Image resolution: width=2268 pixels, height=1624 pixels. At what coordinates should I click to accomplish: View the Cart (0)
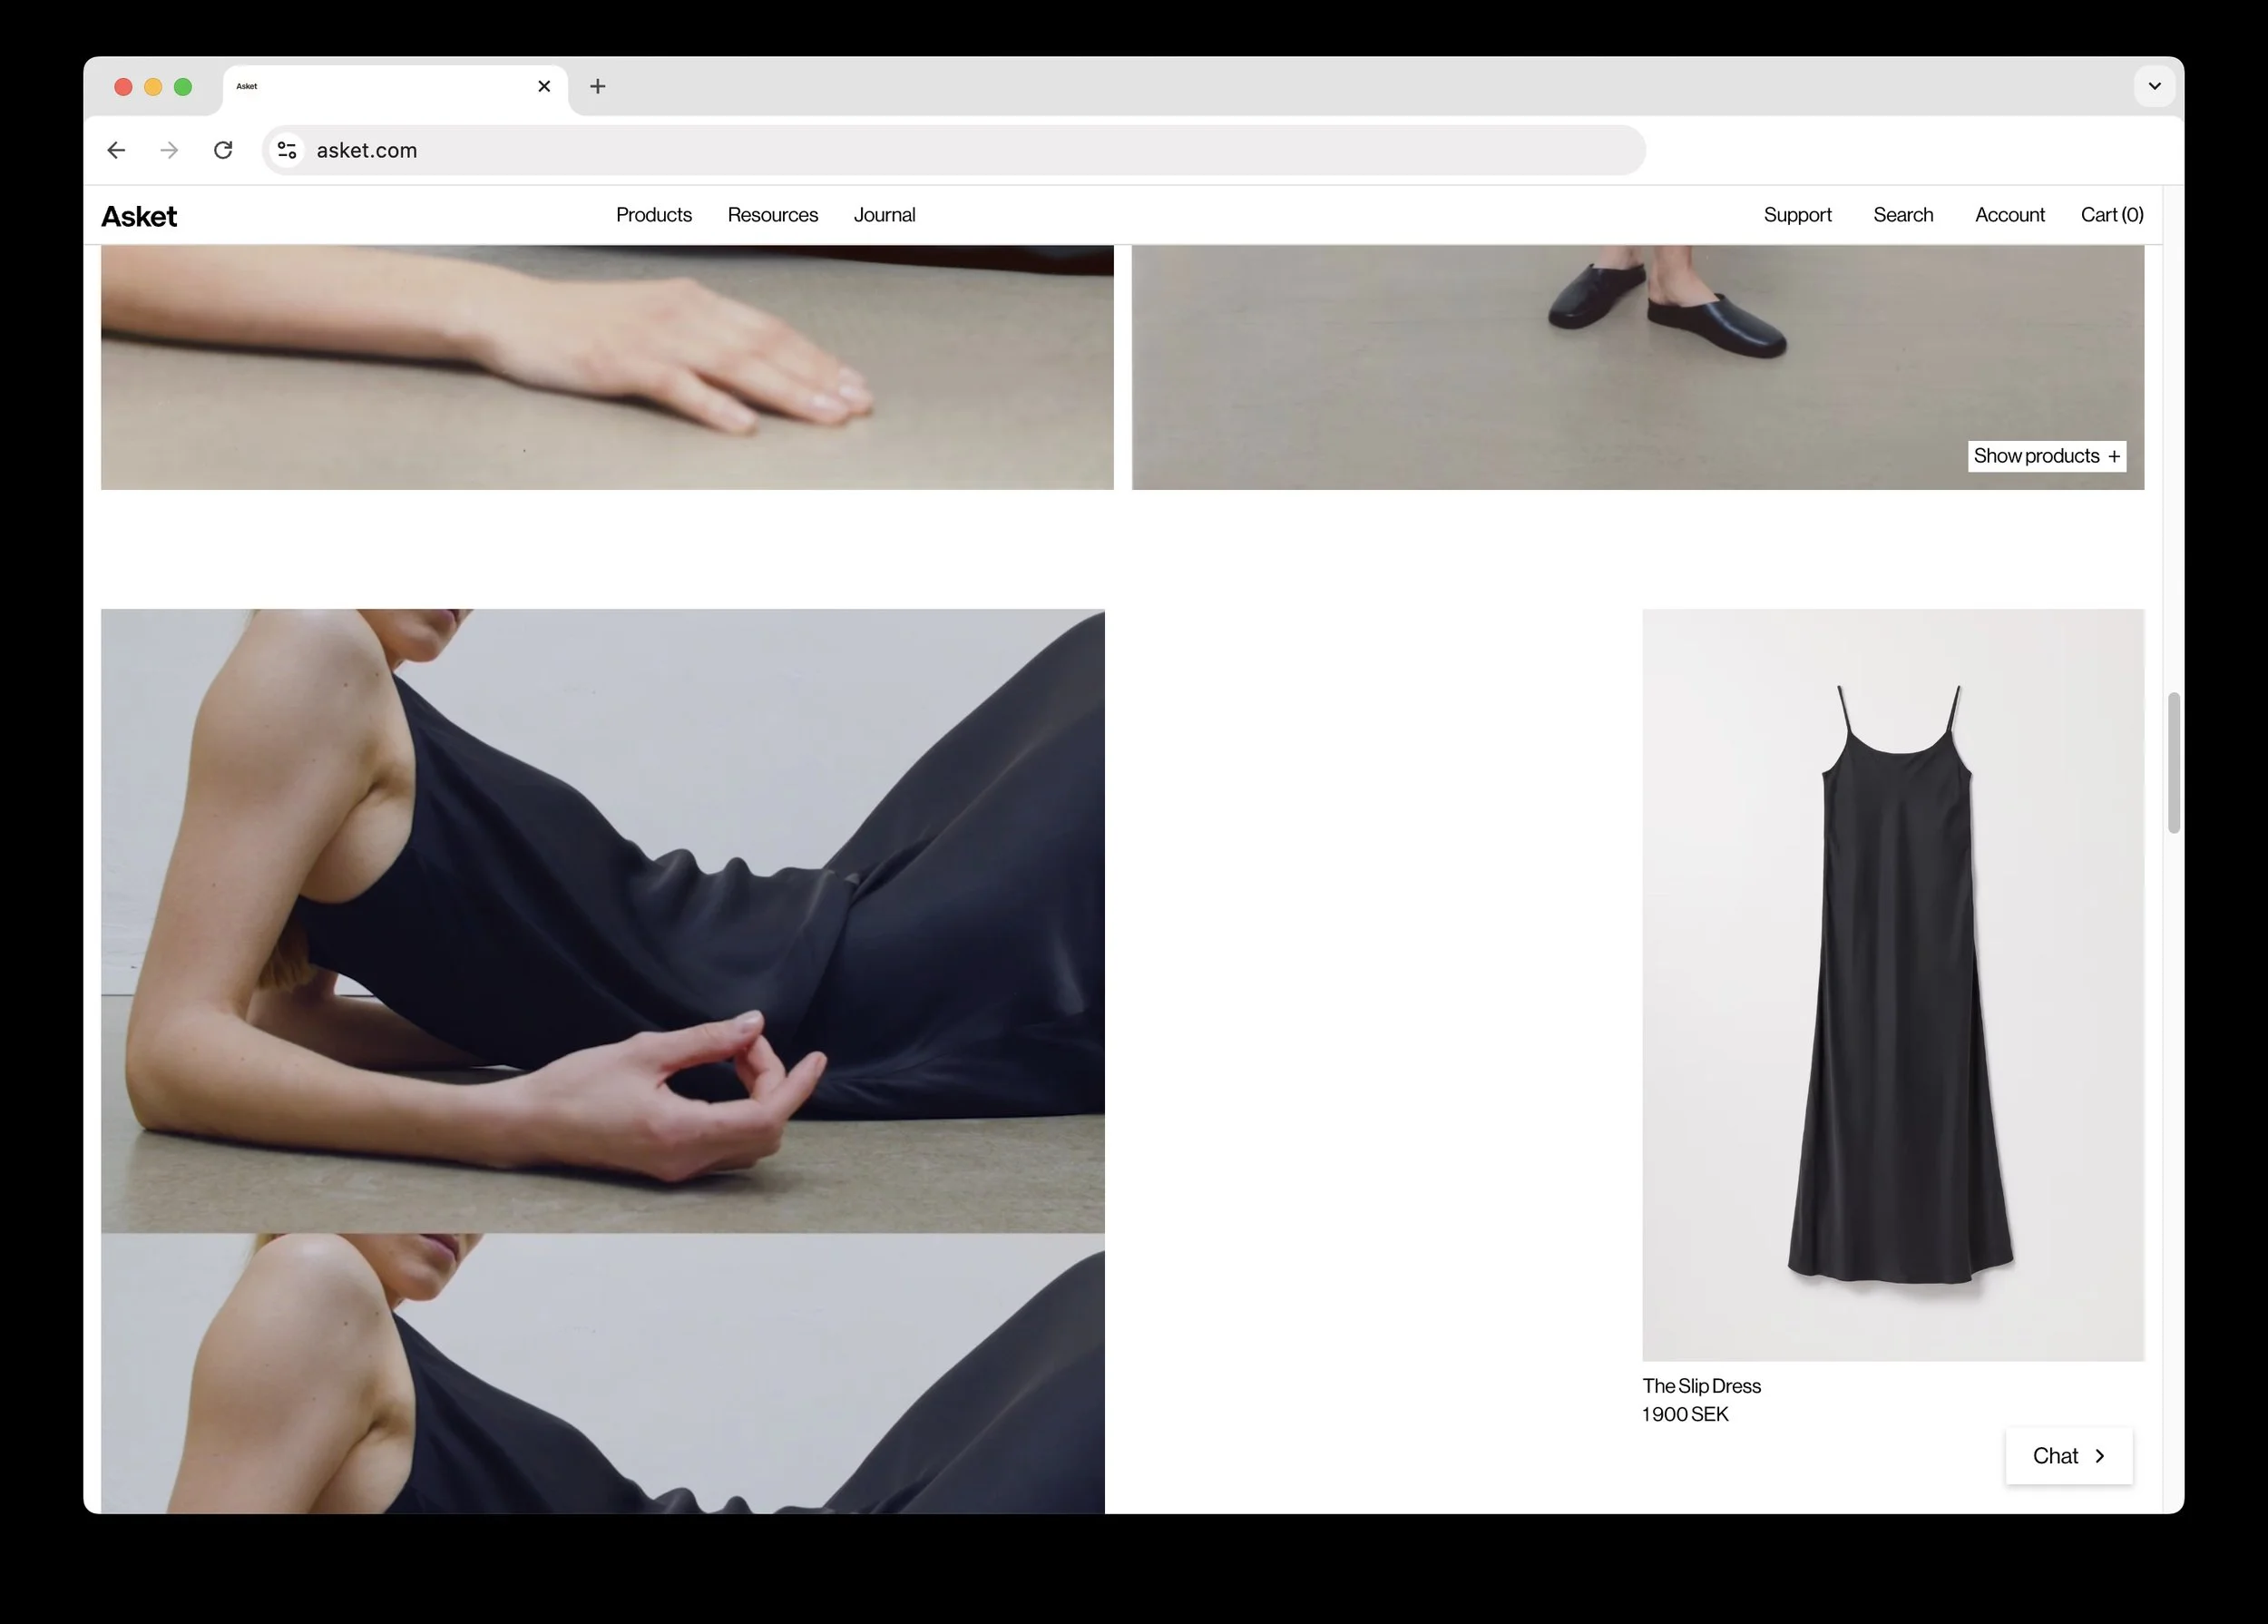[x=2111, y=215]
